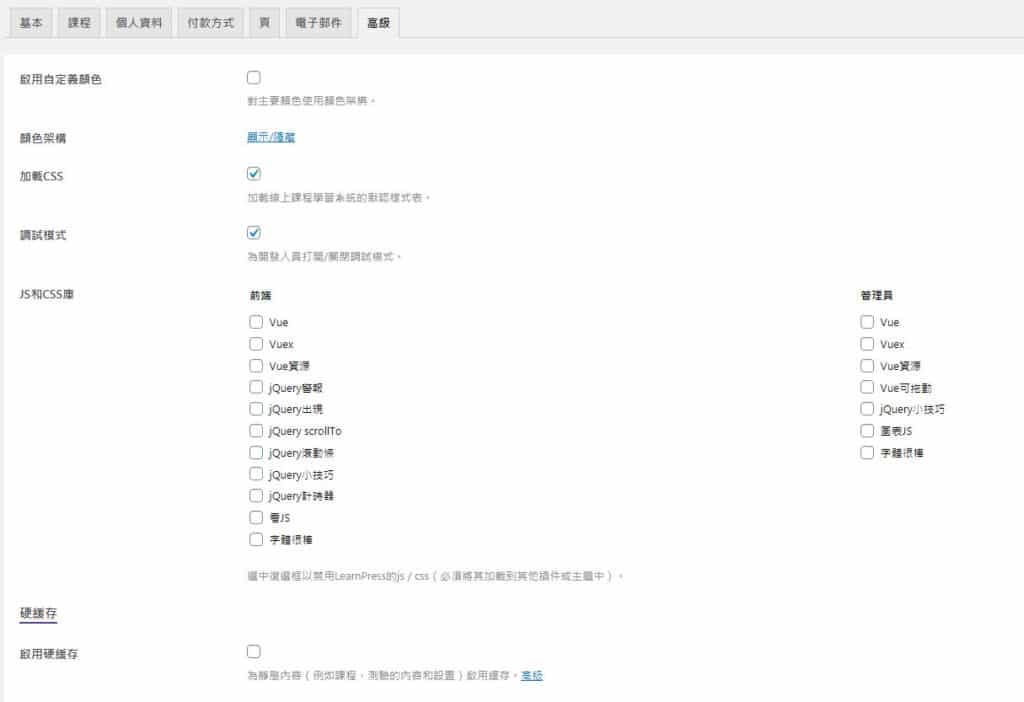1024x702 pixels.
Task: Enable the 啟用硬緩存 checkbox
Action: (x=254, y=652)
